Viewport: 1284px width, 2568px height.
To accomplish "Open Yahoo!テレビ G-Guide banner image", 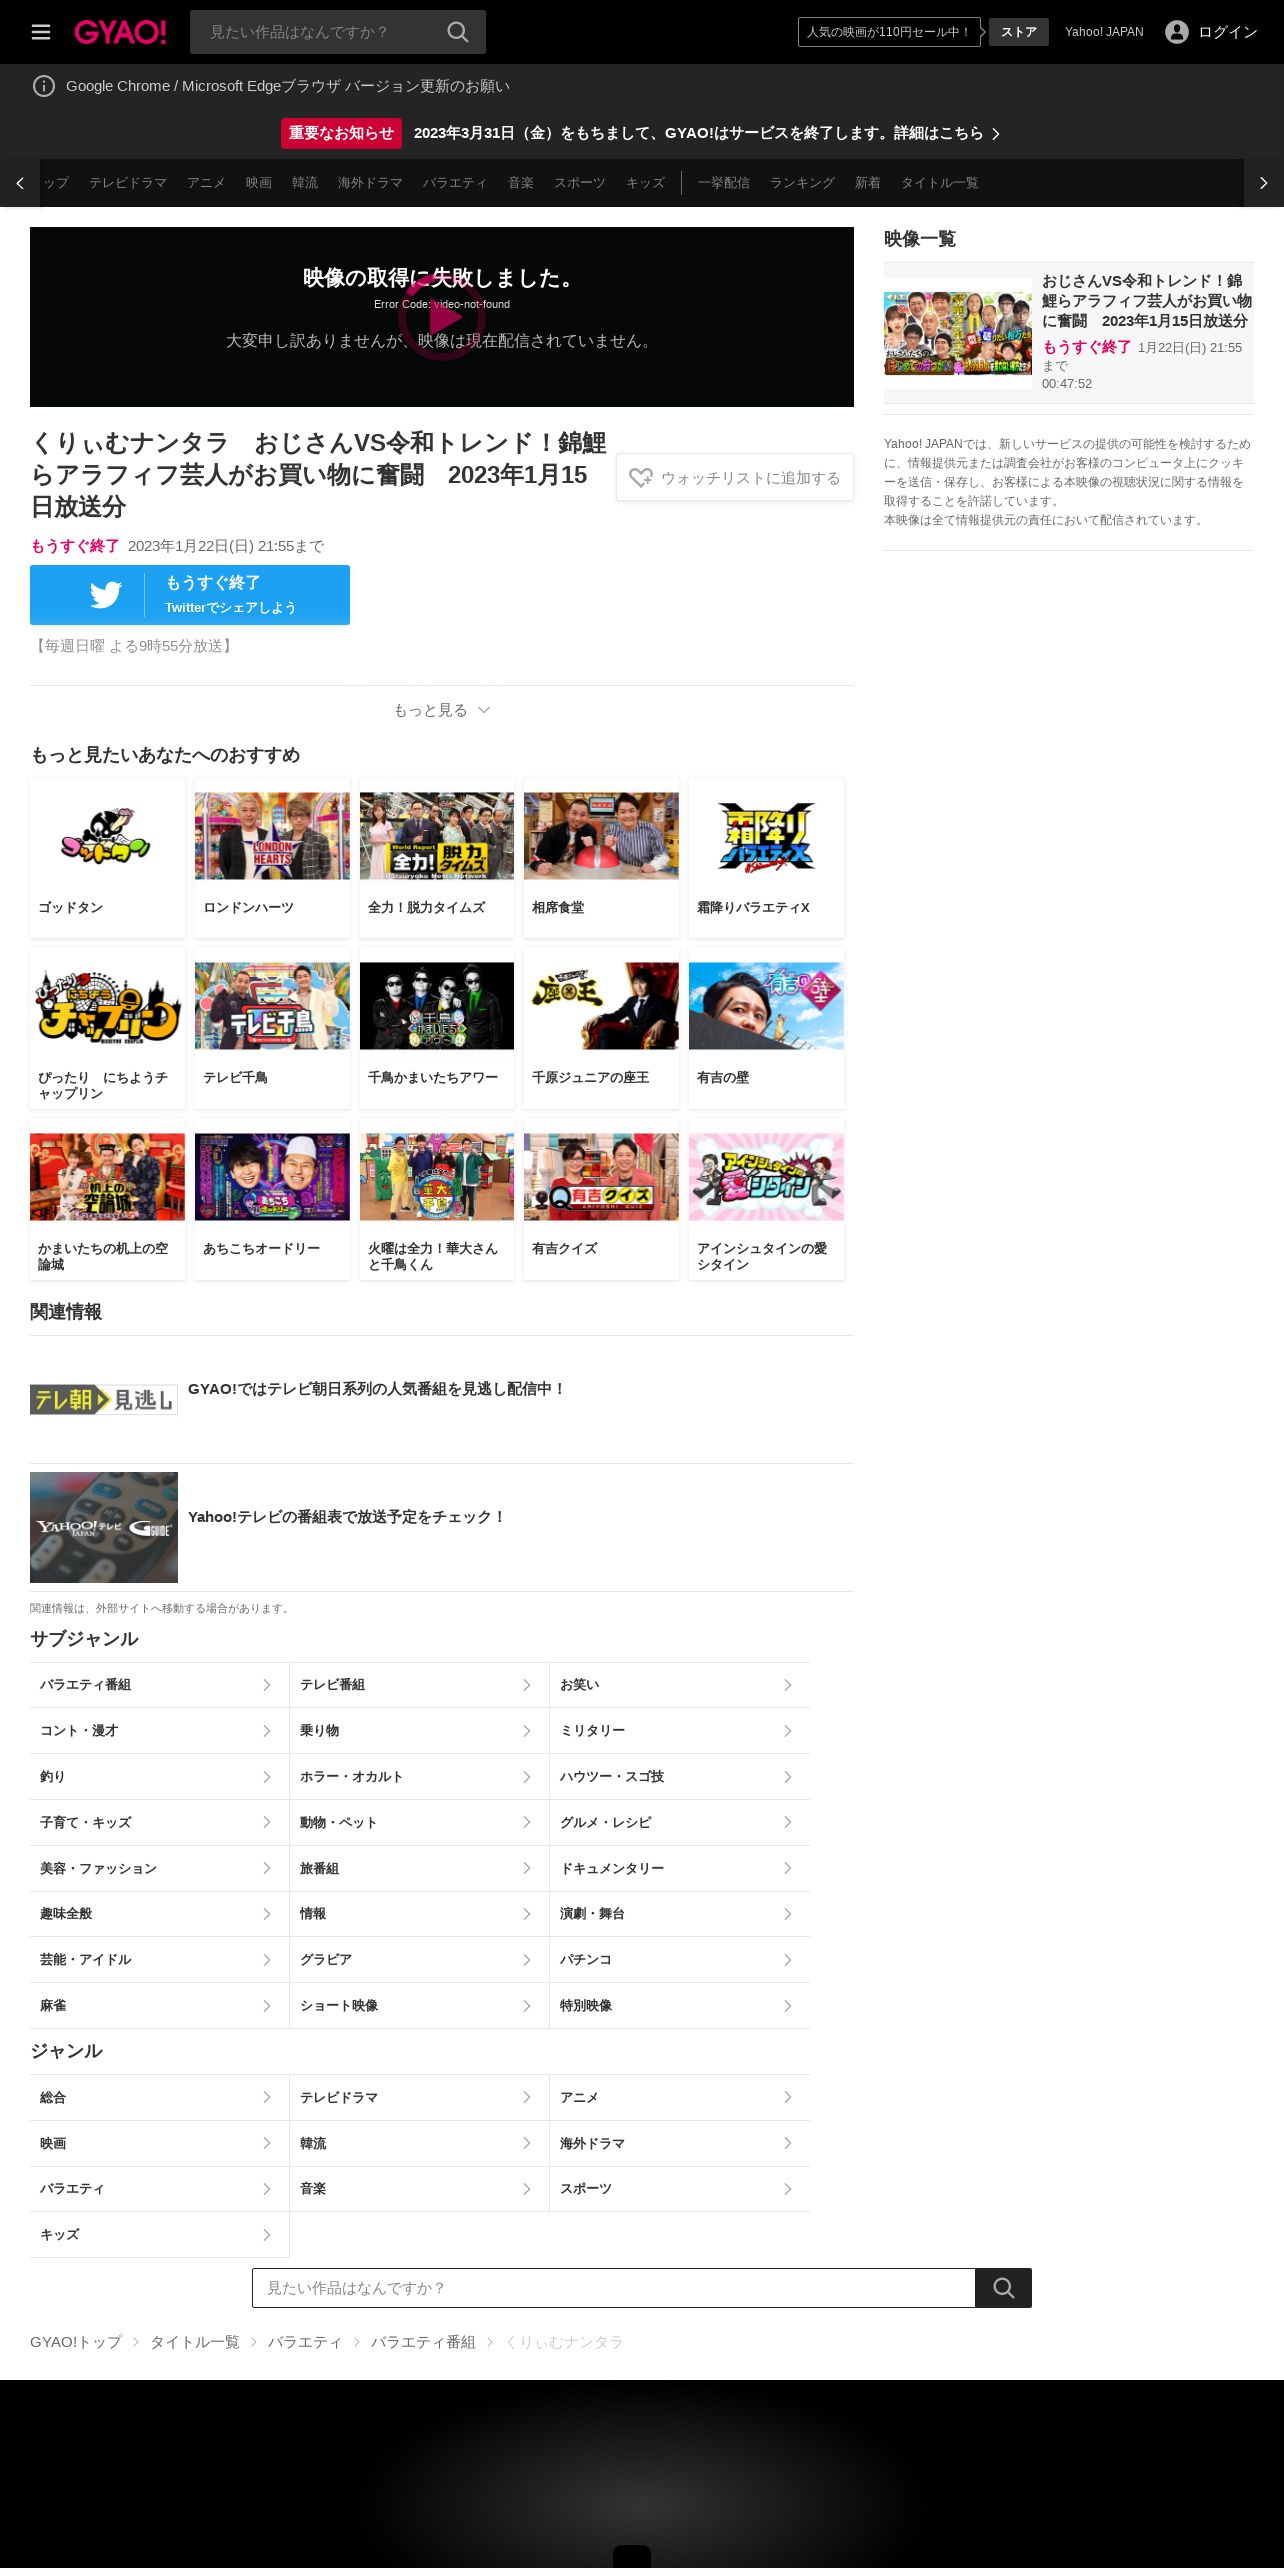I will coord(104,1527).
